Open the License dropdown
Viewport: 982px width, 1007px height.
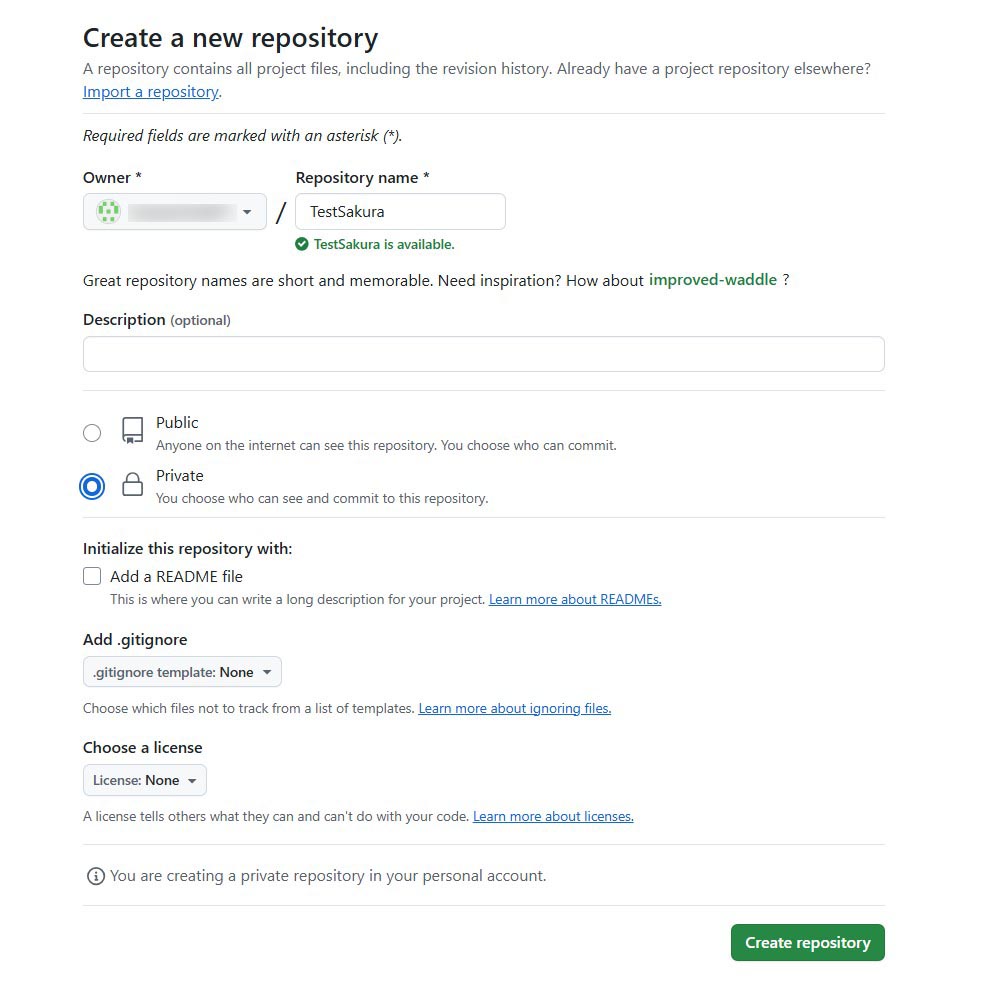[x=145, y=780]
